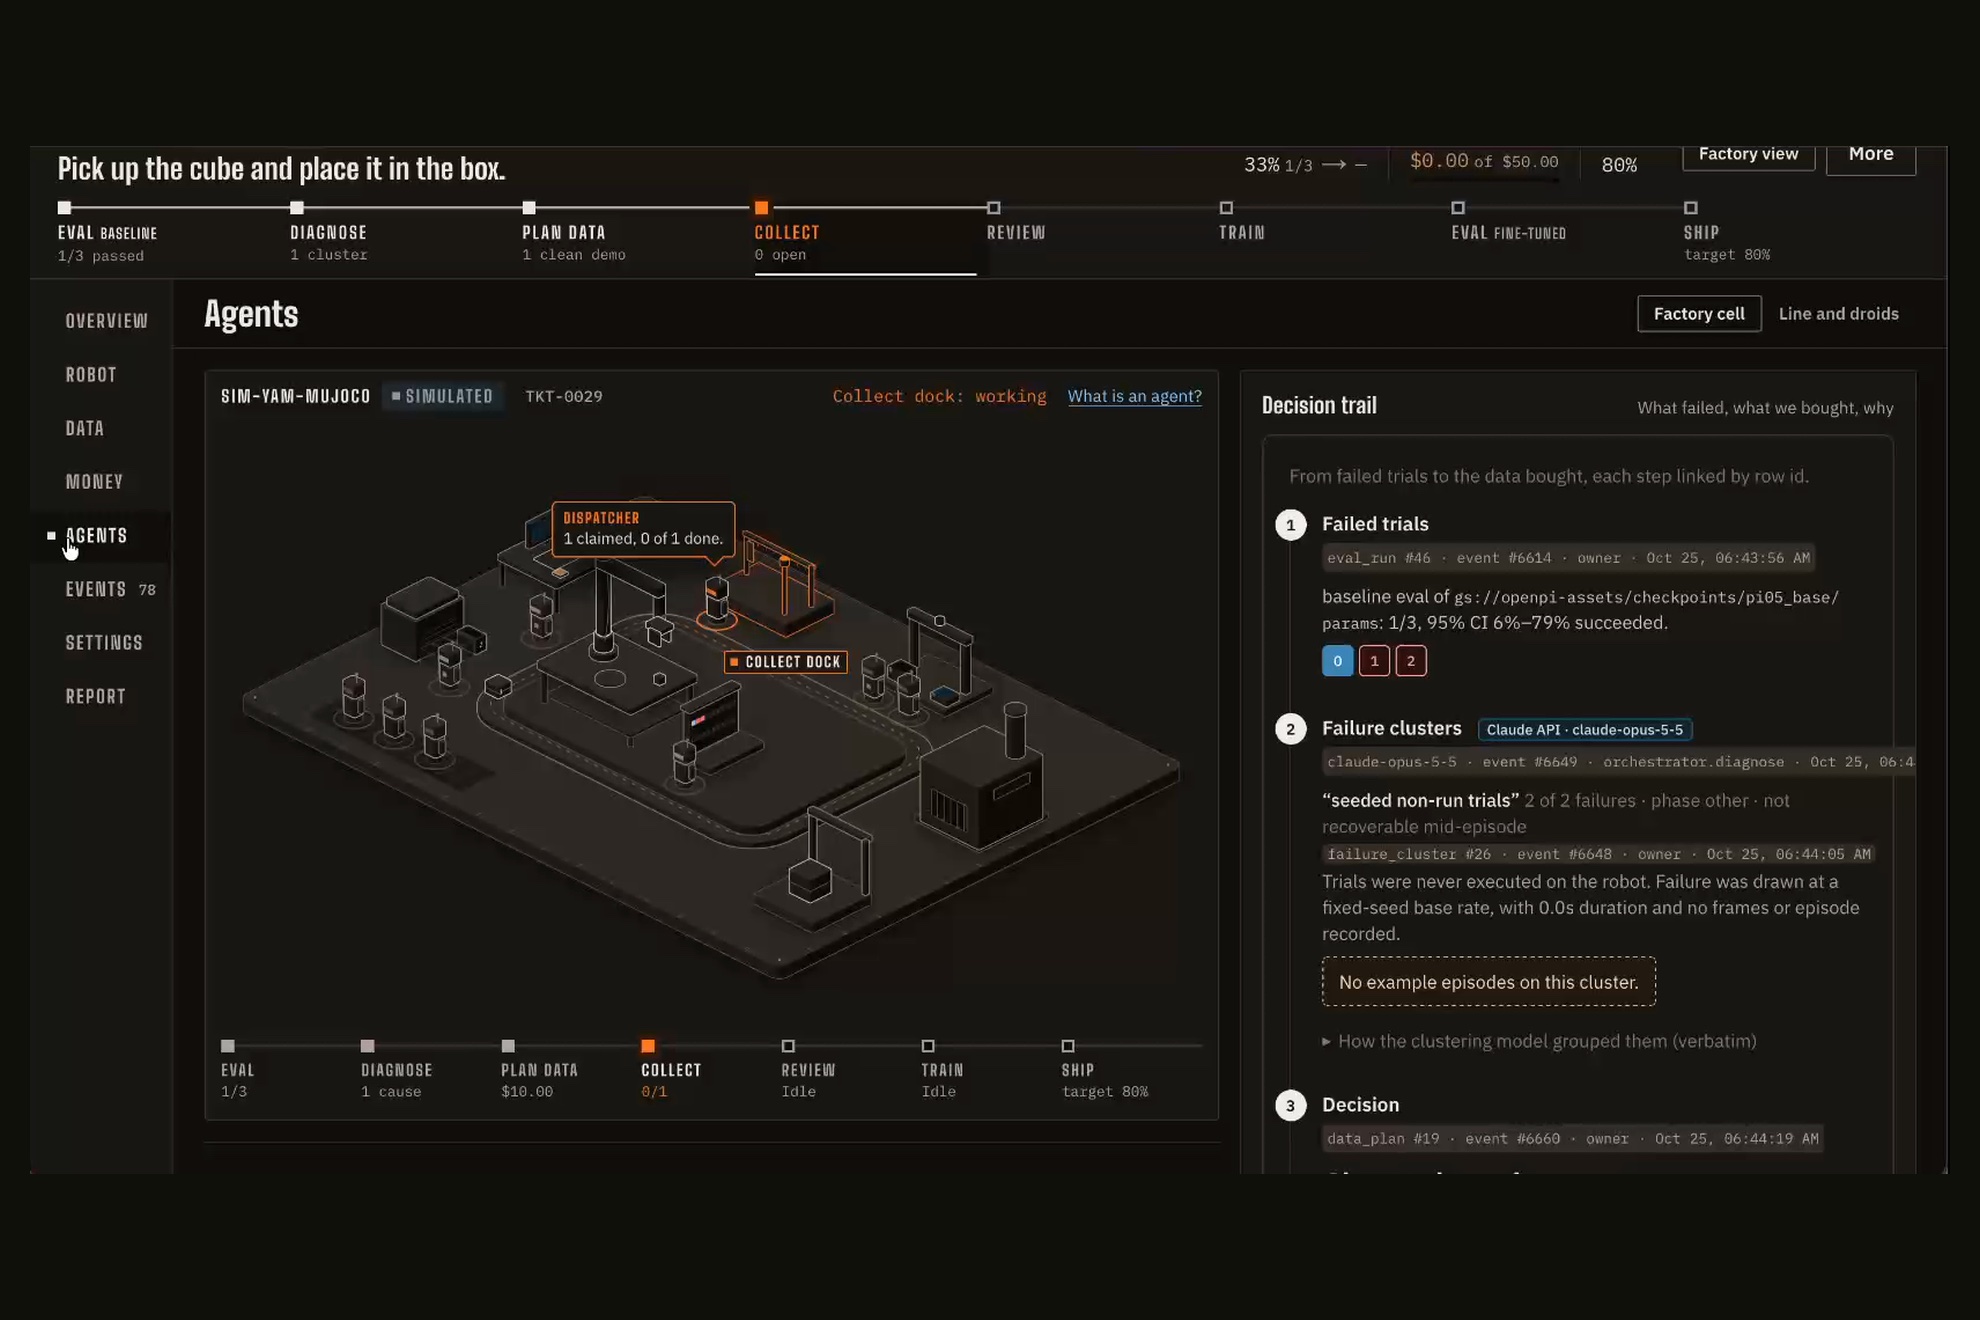Select red trial chip 2
Image resolution: width=1980 pixels, height=1320 pixels.
(x=1411, y=661)
